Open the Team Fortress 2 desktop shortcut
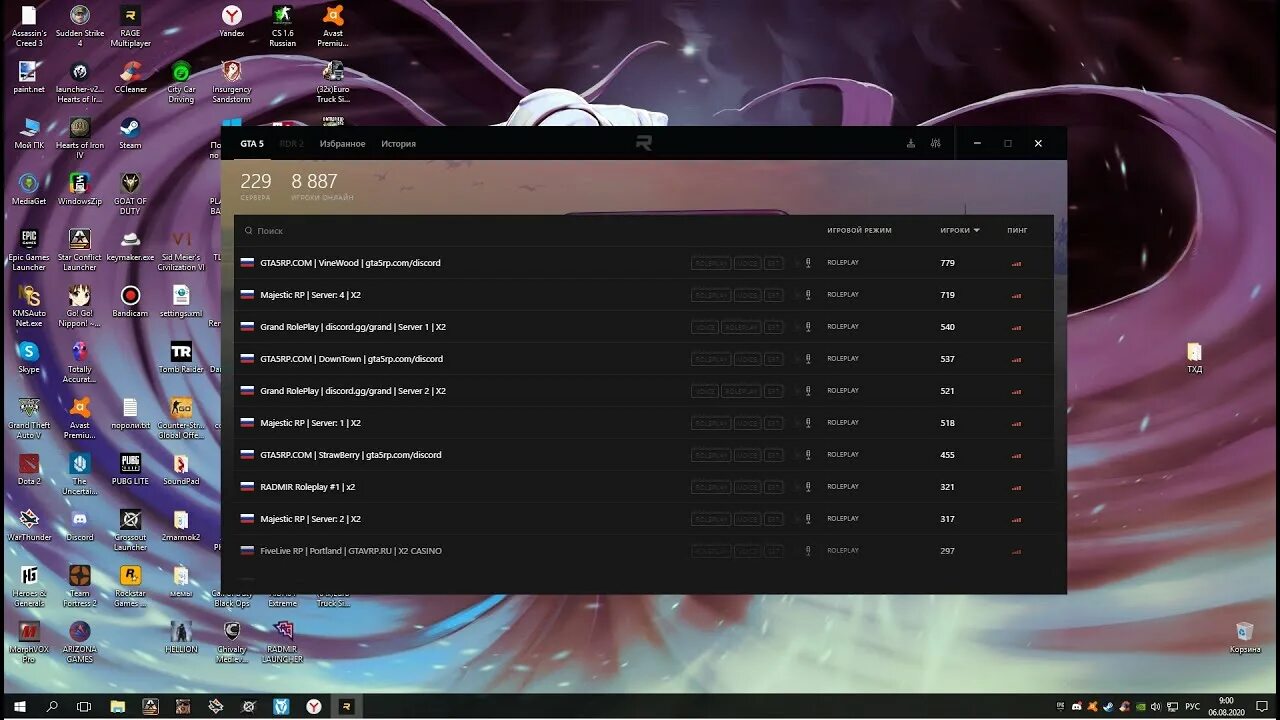 [80, 585]
